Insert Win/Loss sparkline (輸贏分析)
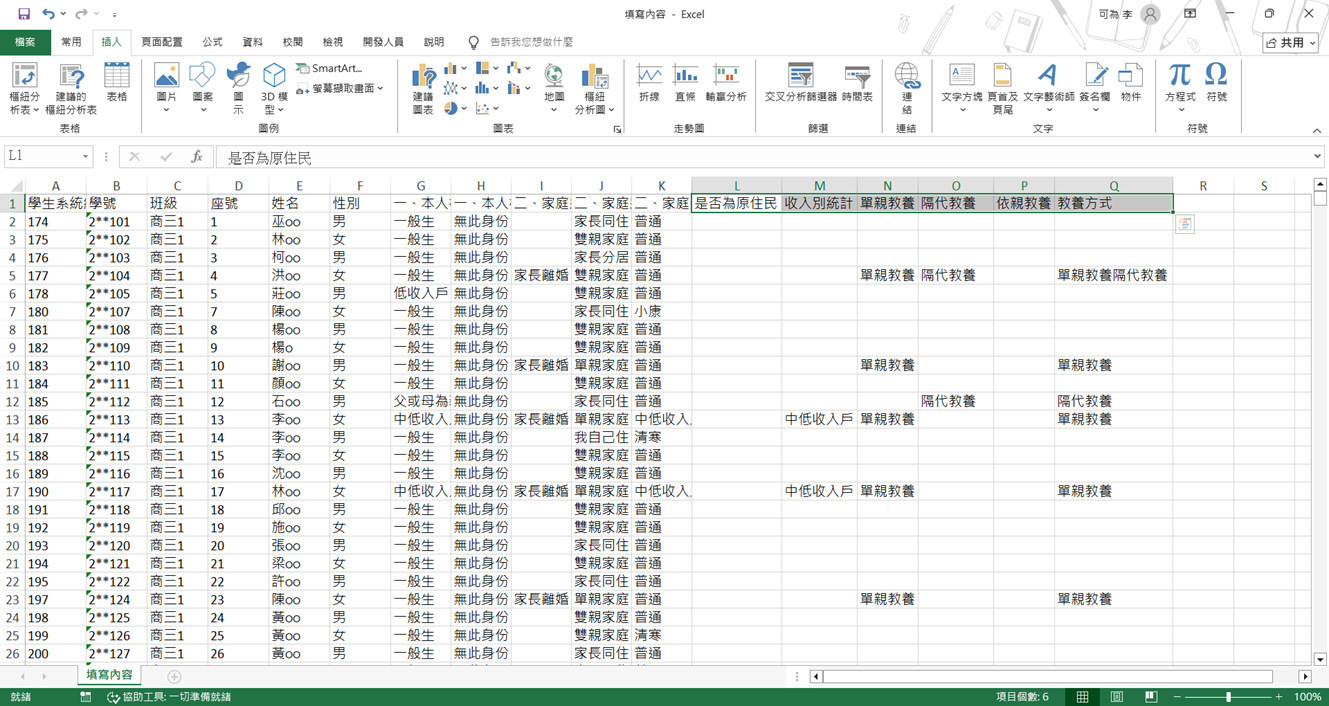Screen dimensions: 1329x706 pos(726,84)
